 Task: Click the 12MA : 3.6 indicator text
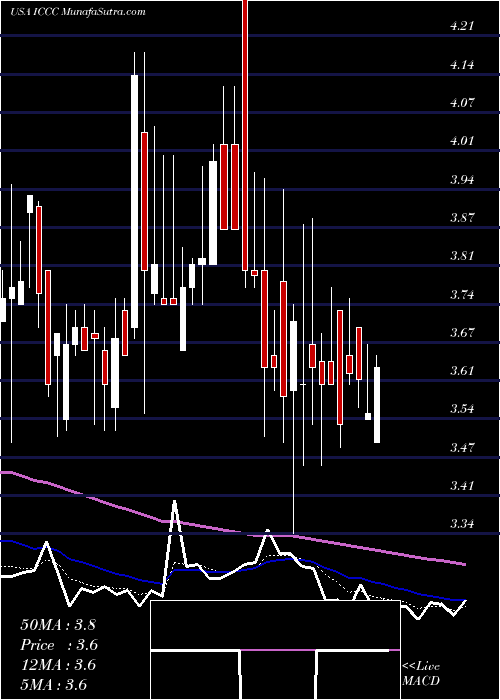coord(58,665)
